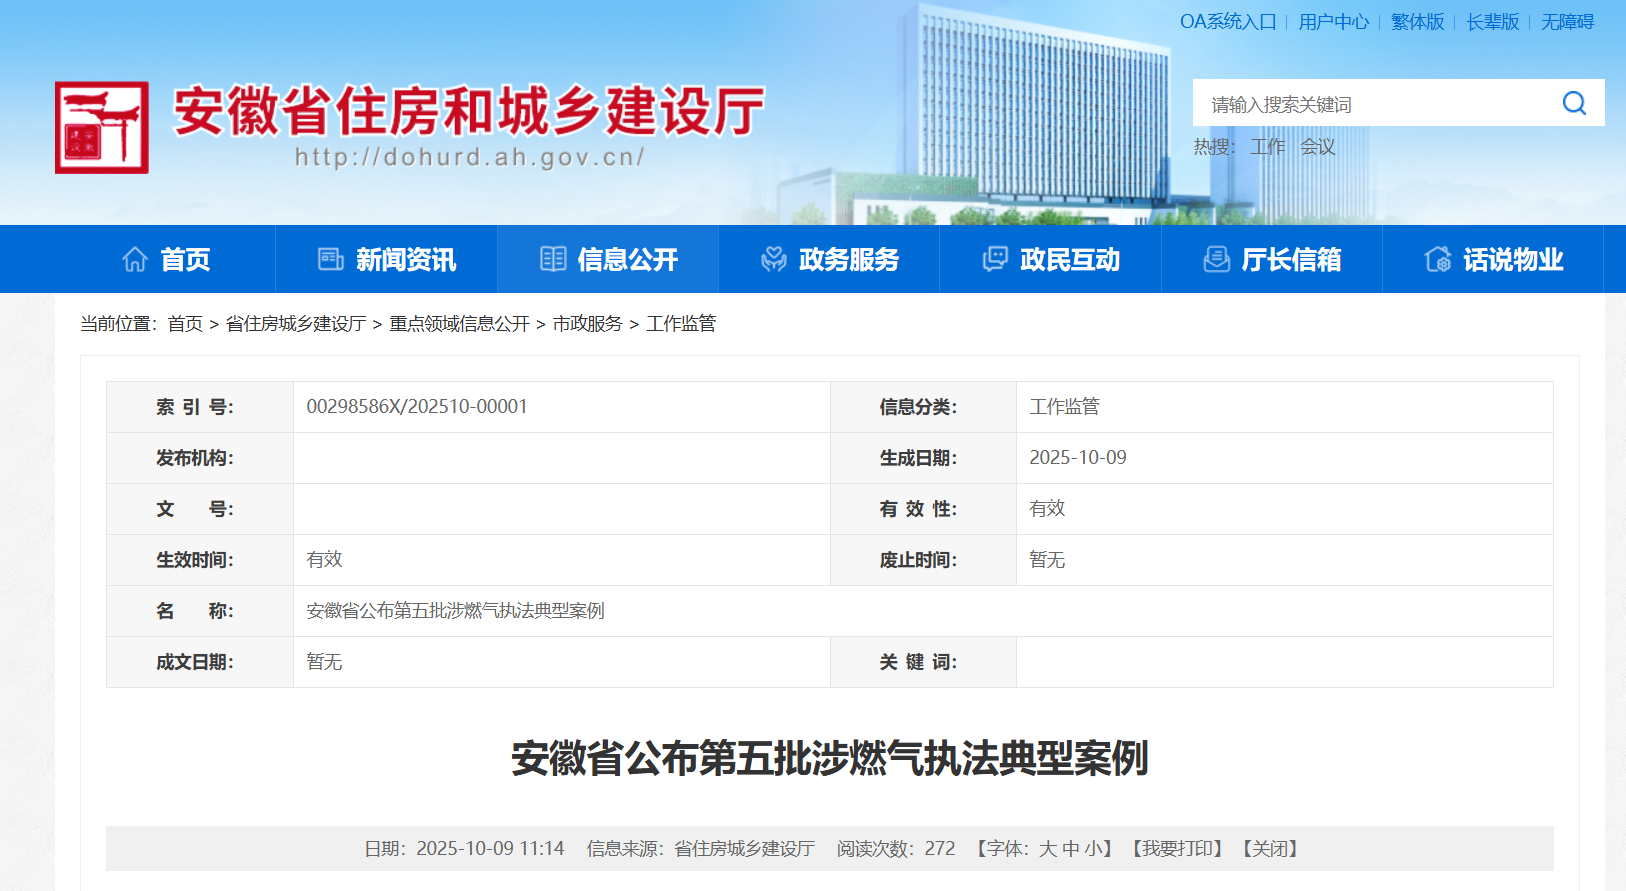The image size is (1626, 891).
Task: Open the 政务服务 navigation tab
Action: pyautogui.click(x=829, y=259)
